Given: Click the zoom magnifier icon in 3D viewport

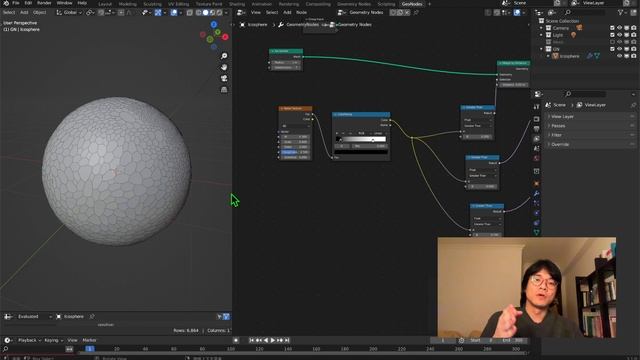Looking at the screenshot, I should 224,56.
